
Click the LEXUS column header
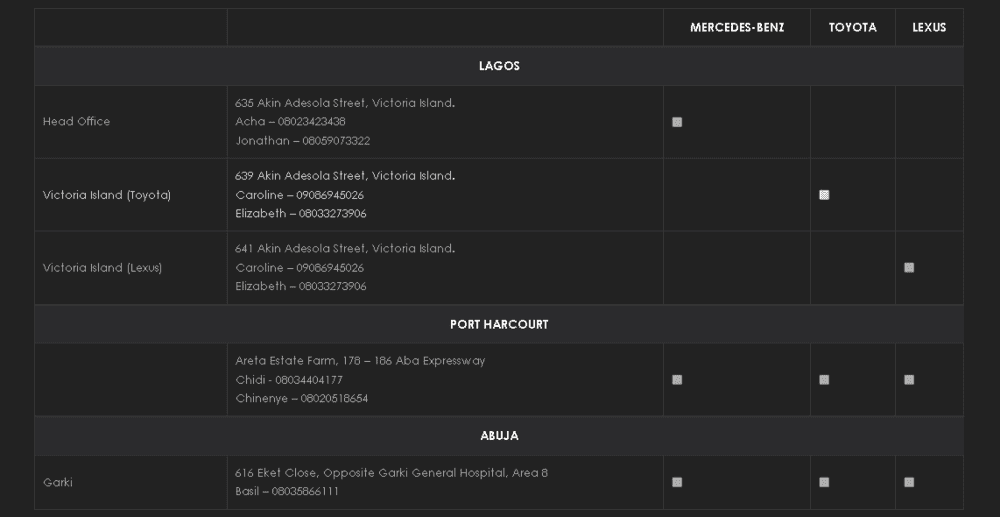coord(929,28)
